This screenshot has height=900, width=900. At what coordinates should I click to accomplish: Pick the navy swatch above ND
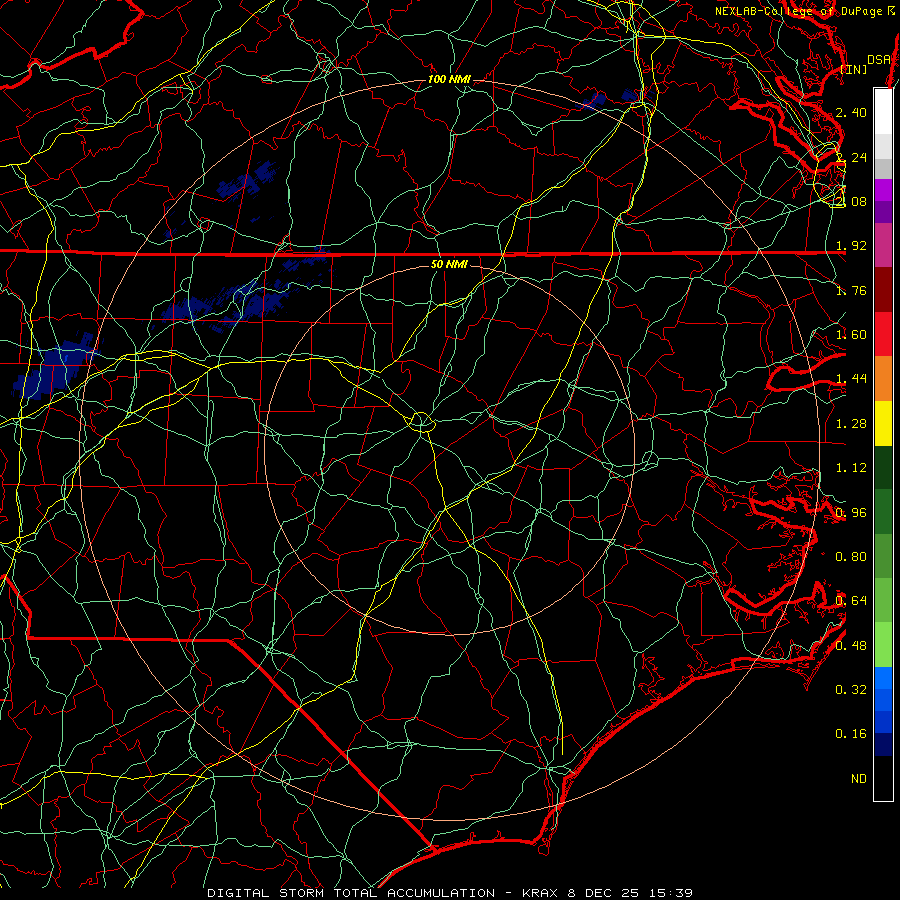[883, 744]
